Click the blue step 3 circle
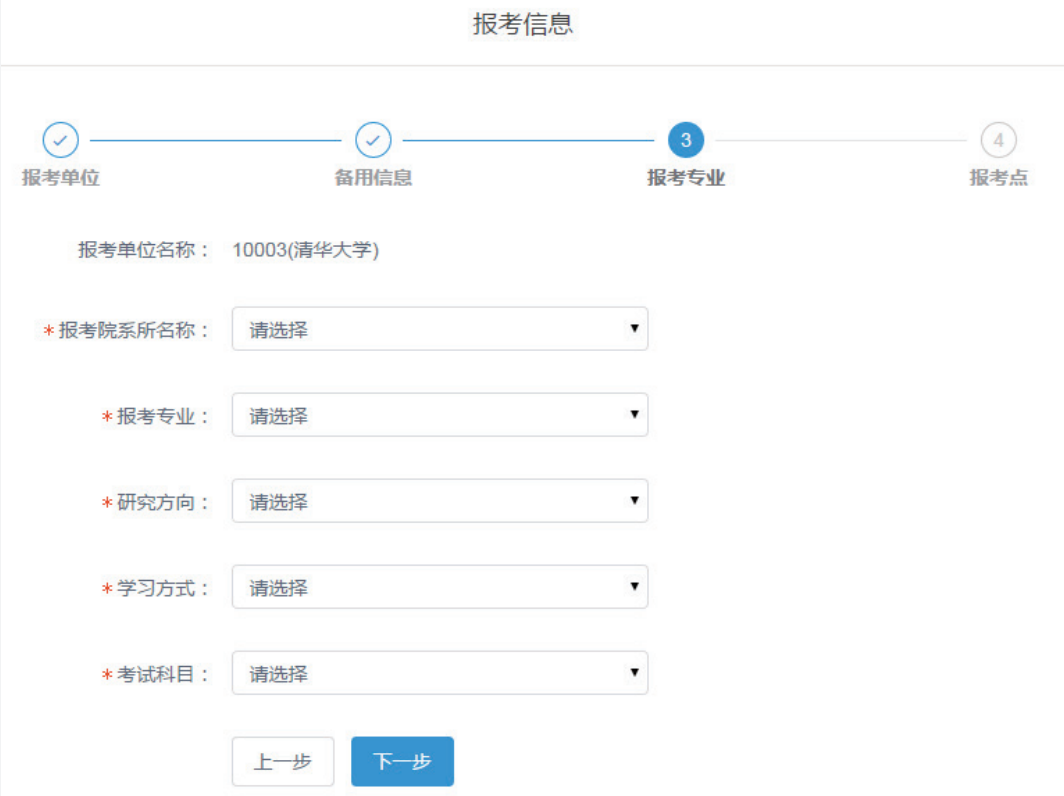 [x=685, y=141]
